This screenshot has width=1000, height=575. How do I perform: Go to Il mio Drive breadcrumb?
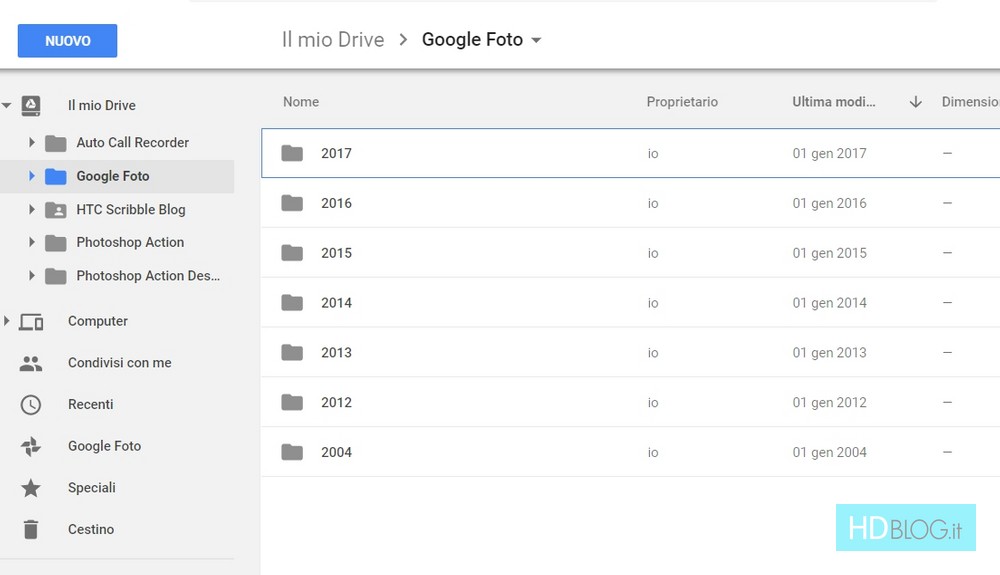[333, 40]
